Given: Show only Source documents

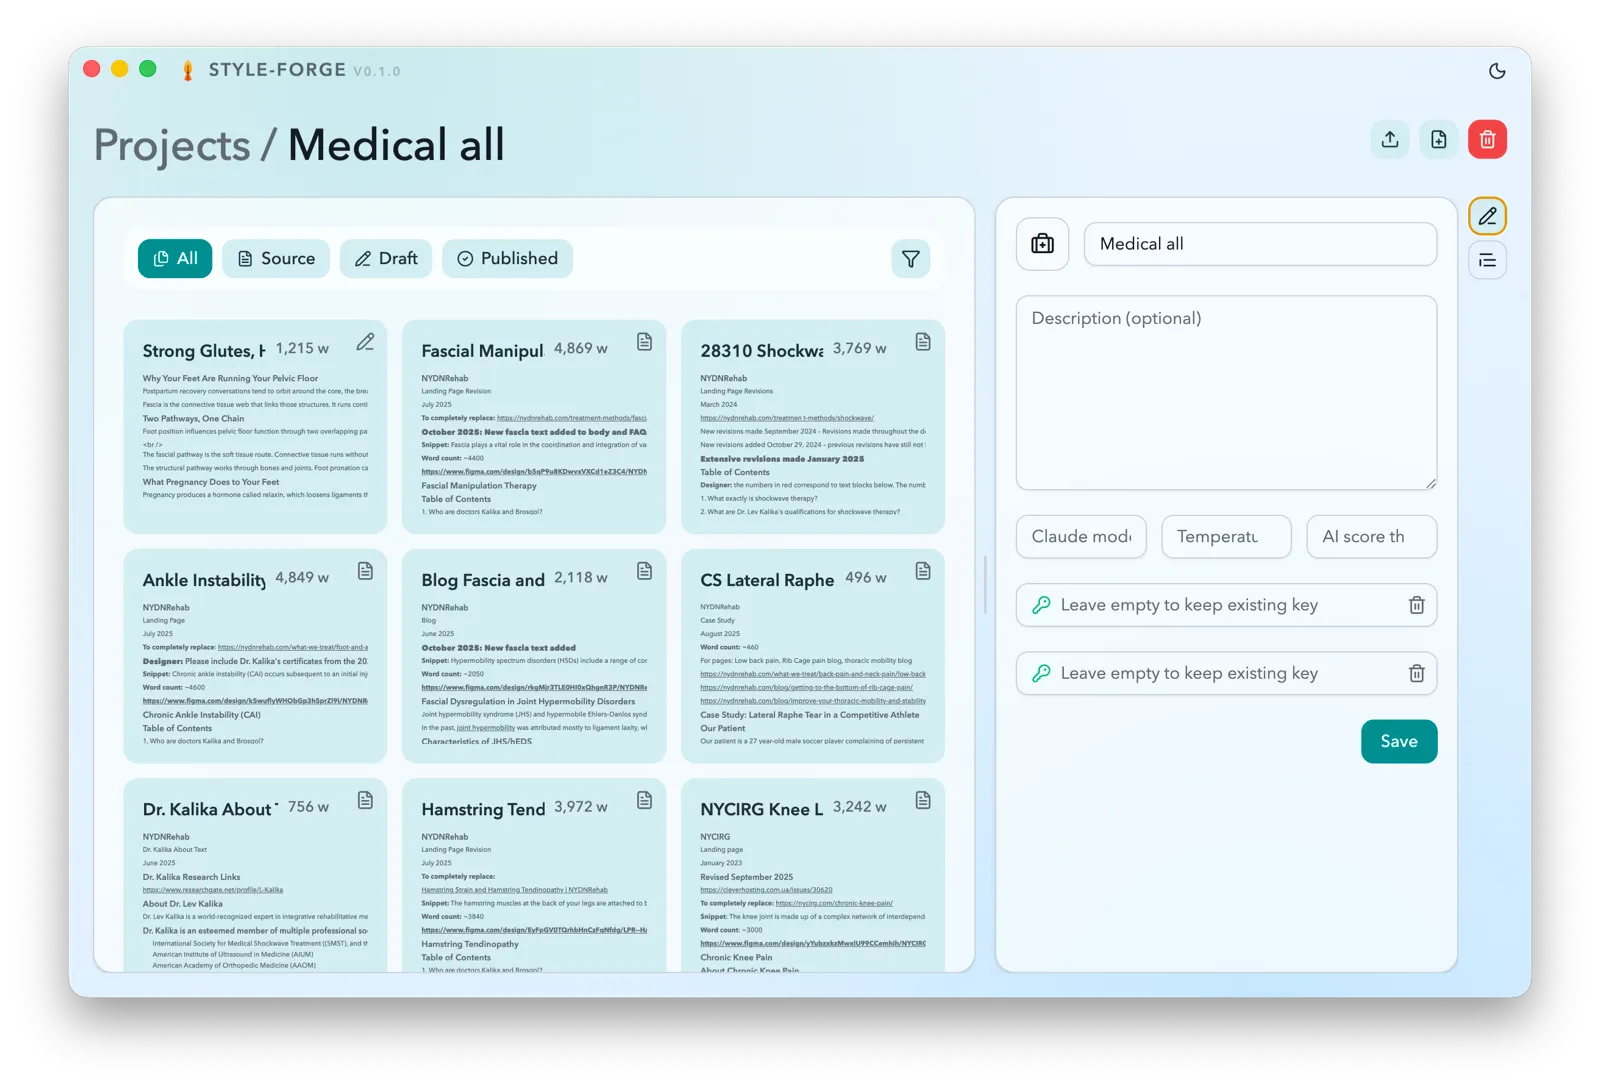Looking at the screenshot, I should tap(276, 258).
